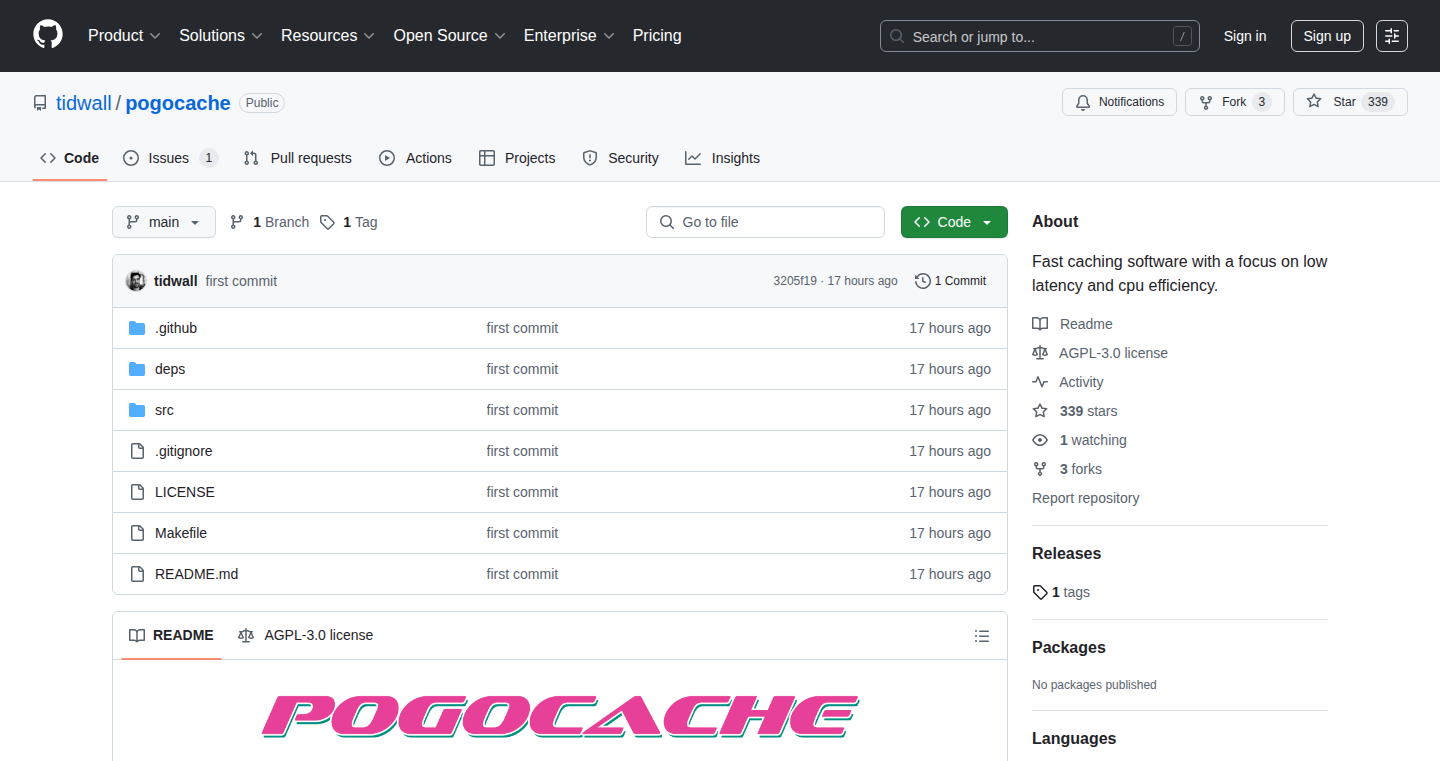Open the Pricing page
This screenshot has width=1440, height=761.
tap(657, 35)
